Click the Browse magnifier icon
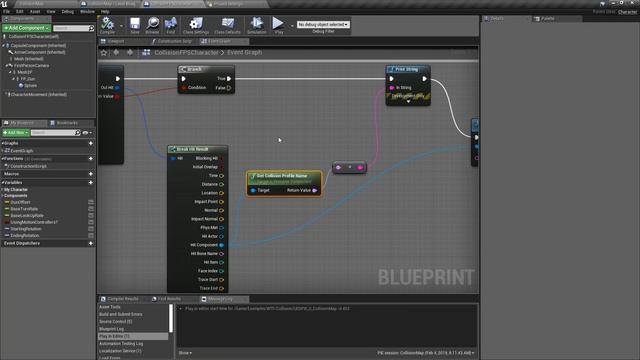Image resolution: width=640 pixels, height=360 pixels. tap(153, 24)
